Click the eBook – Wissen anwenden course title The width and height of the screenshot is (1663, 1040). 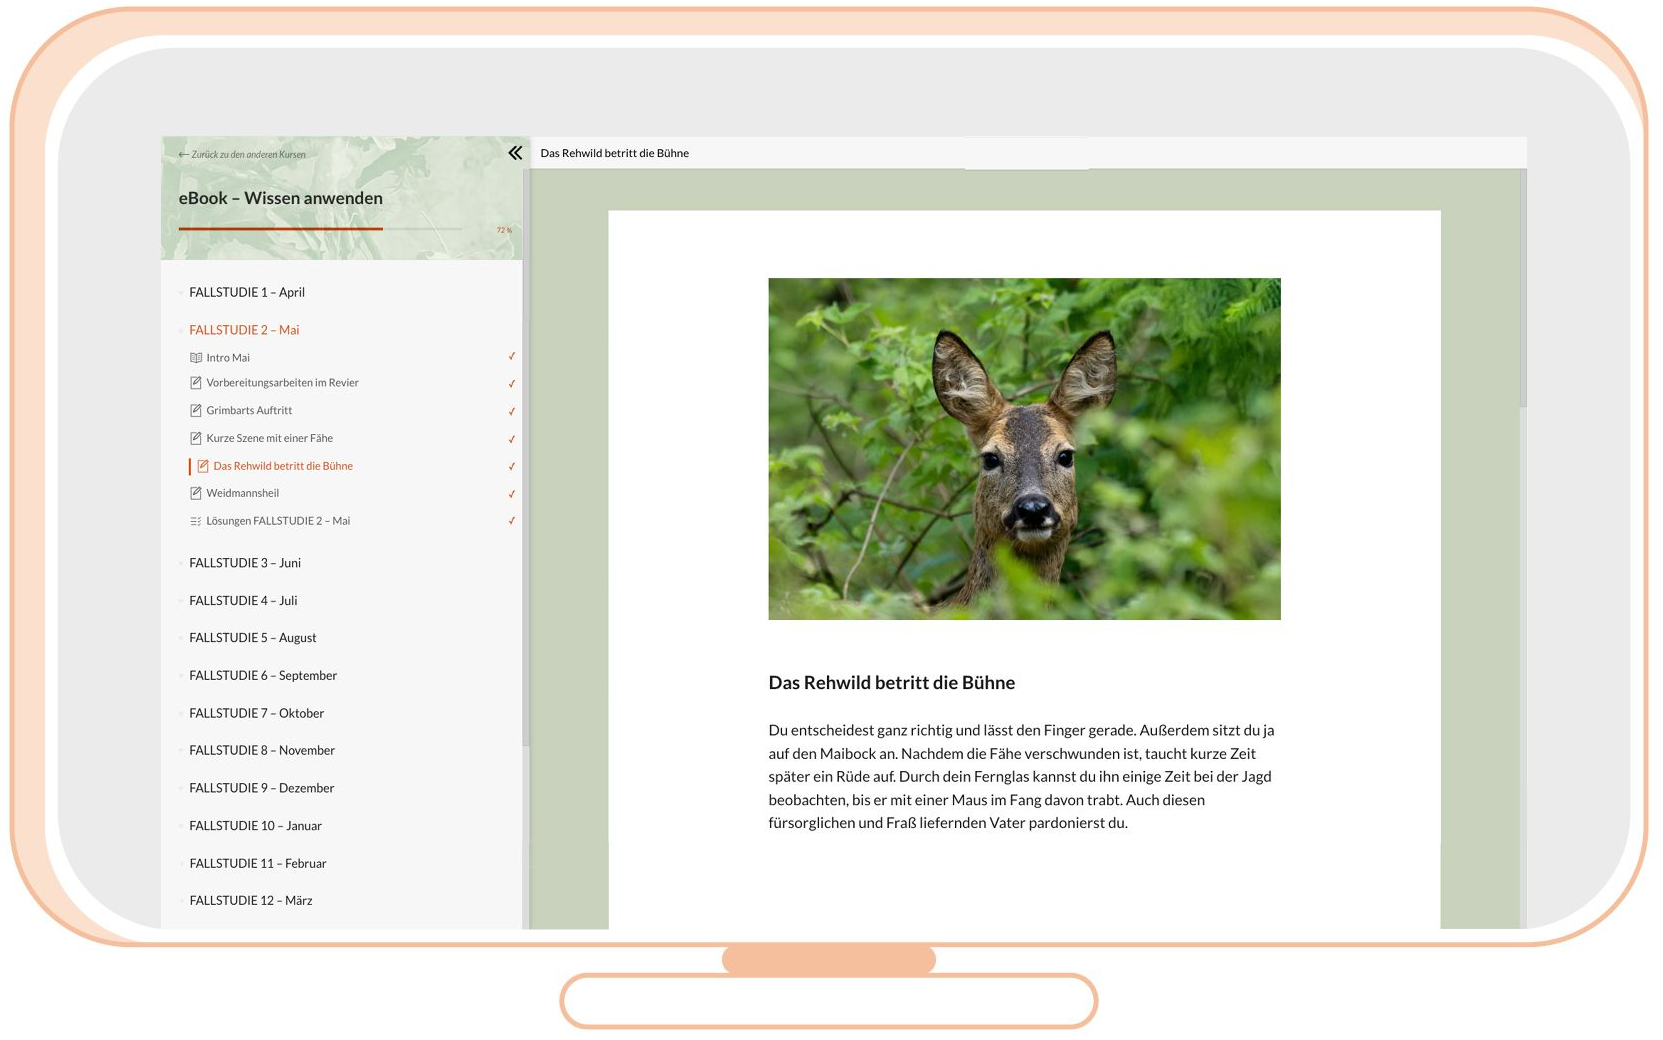tap(281, 198)
